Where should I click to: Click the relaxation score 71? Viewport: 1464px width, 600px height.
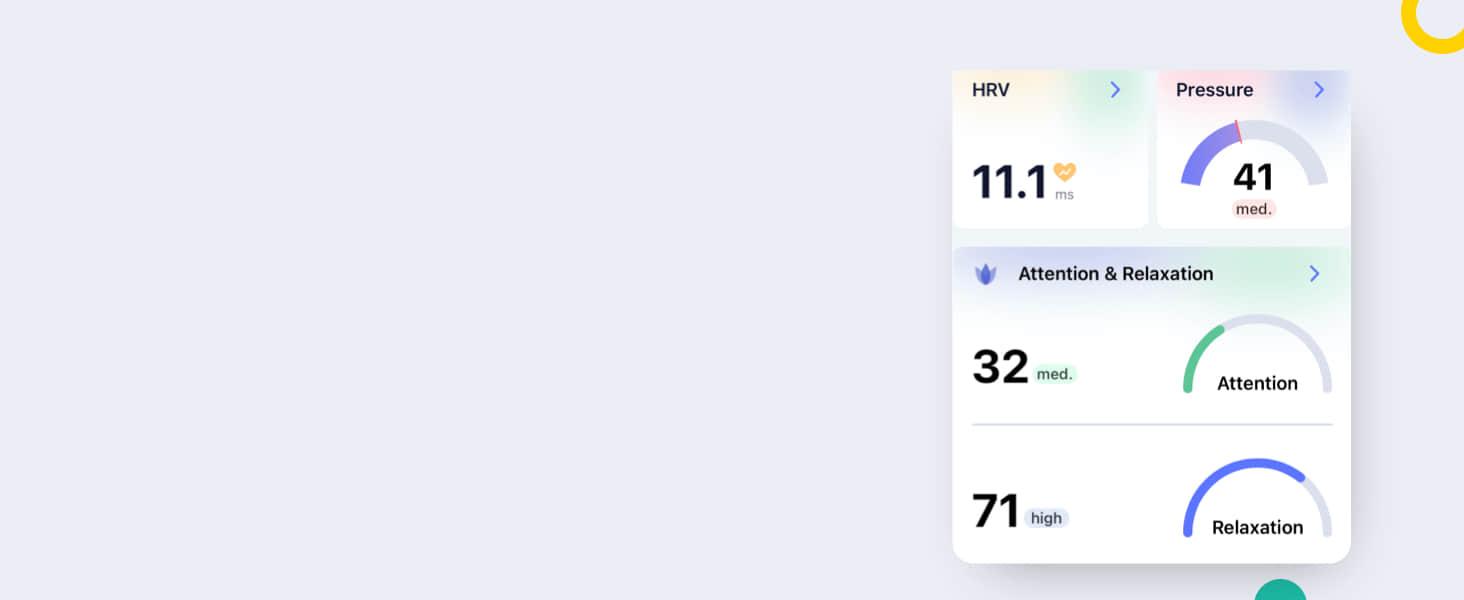995,511
